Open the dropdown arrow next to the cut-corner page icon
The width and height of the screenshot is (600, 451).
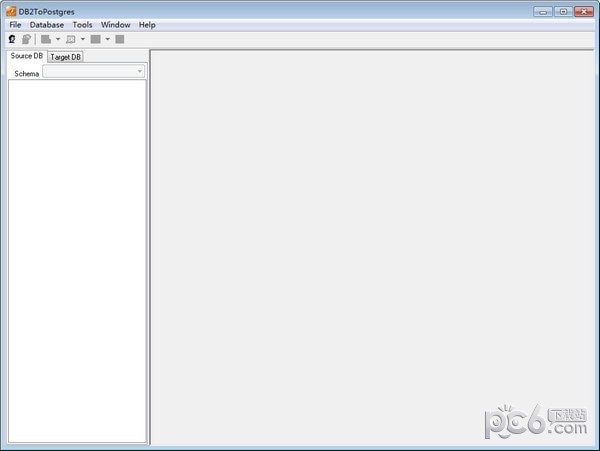[58, 39]
